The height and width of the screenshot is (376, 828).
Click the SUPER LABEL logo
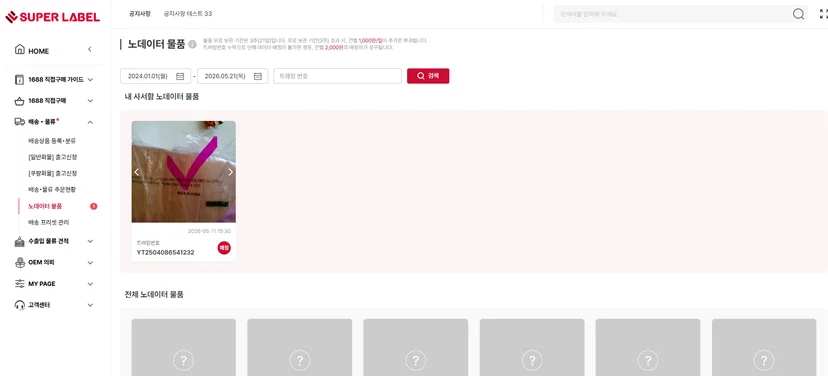click(x=52, y=17)
